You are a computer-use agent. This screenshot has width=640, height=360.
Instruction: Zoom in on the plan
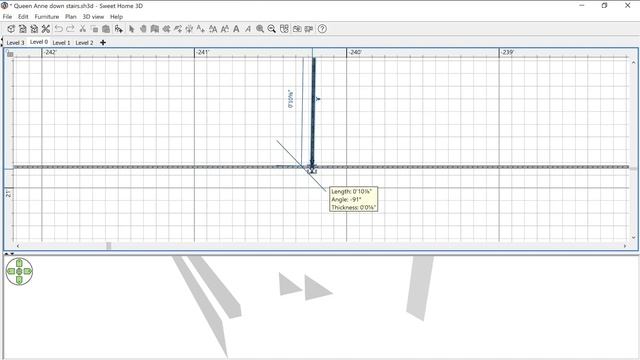coord(260,29)
